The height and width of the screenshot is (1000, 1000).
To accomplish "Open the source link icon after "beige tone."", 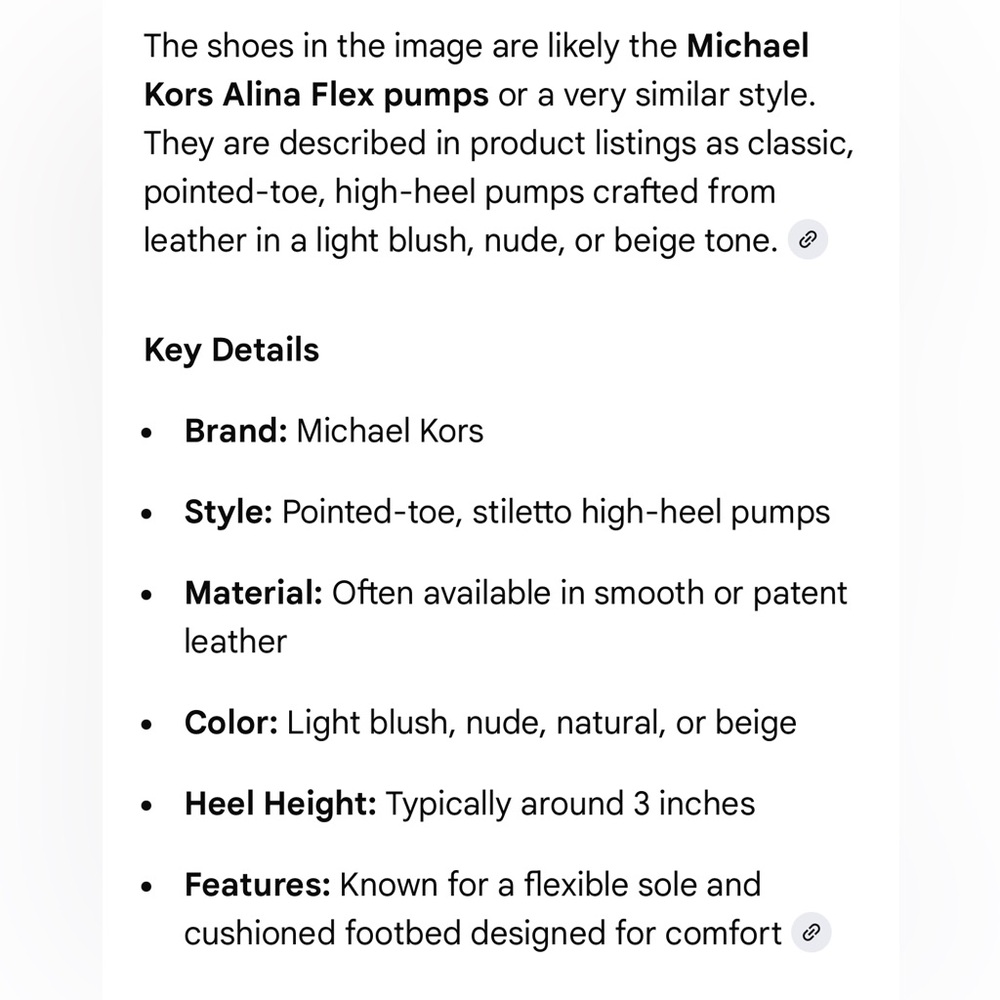I will 807,240.
